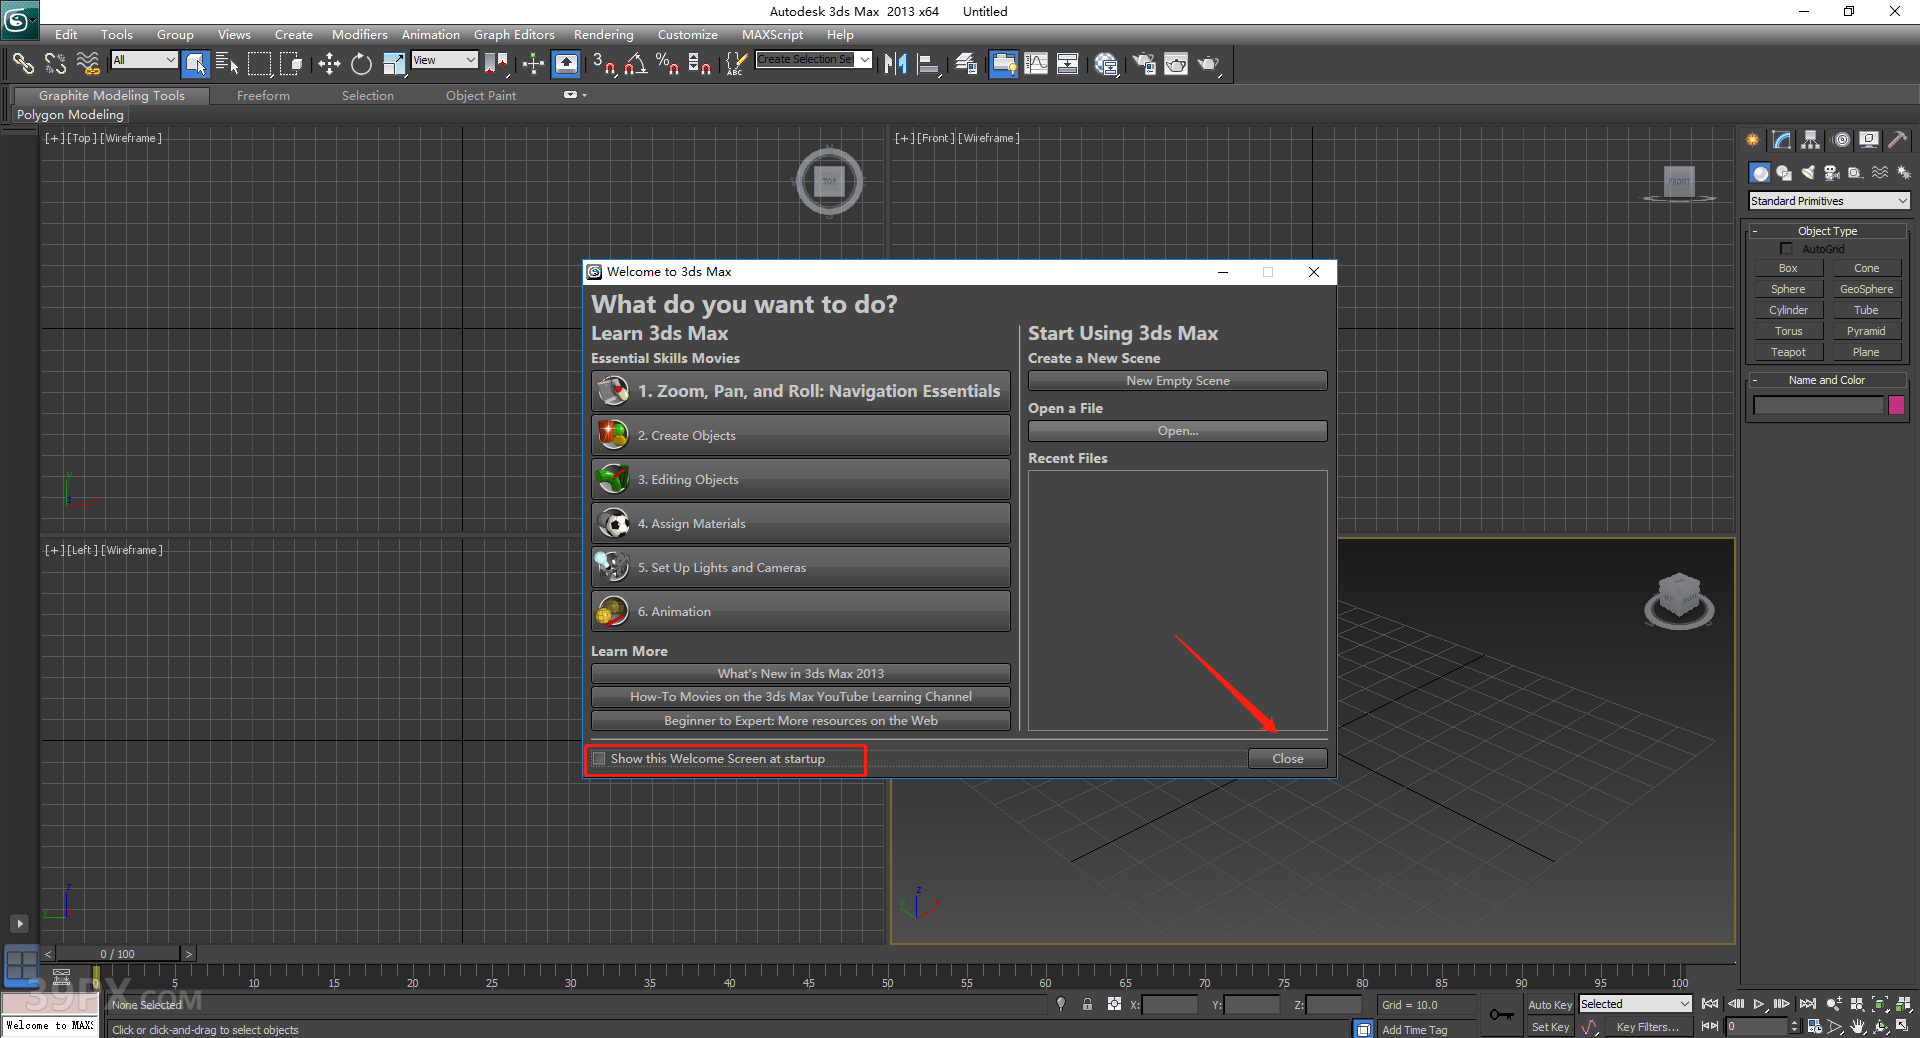Open the Manage Layers icon
Screen dimensions: 1920x1038
[966, 64]
